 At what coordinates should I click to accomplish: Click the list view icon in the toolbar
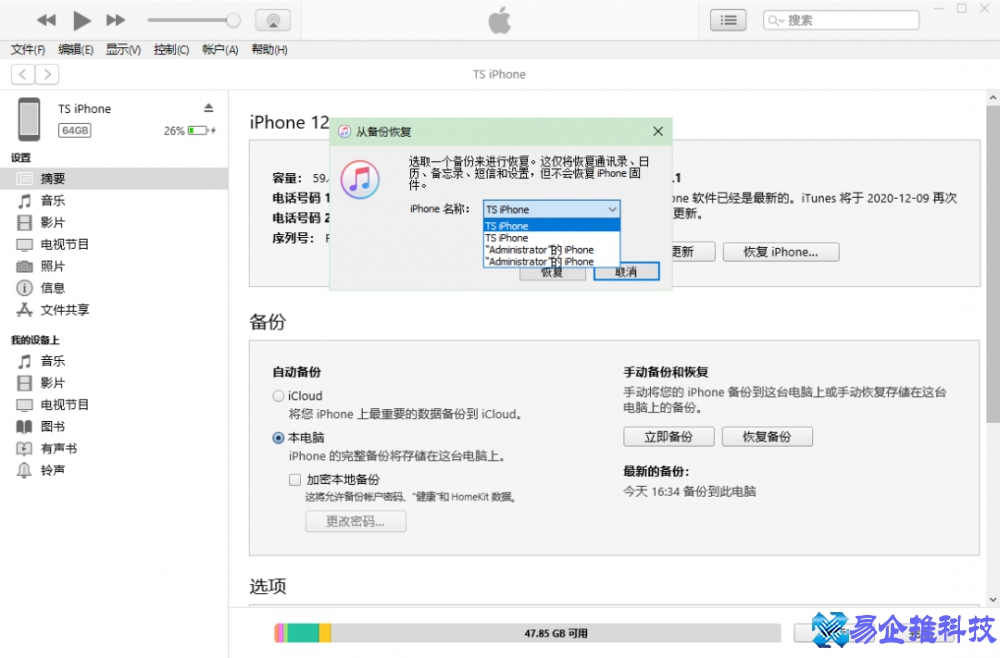[x=728, y=19]
